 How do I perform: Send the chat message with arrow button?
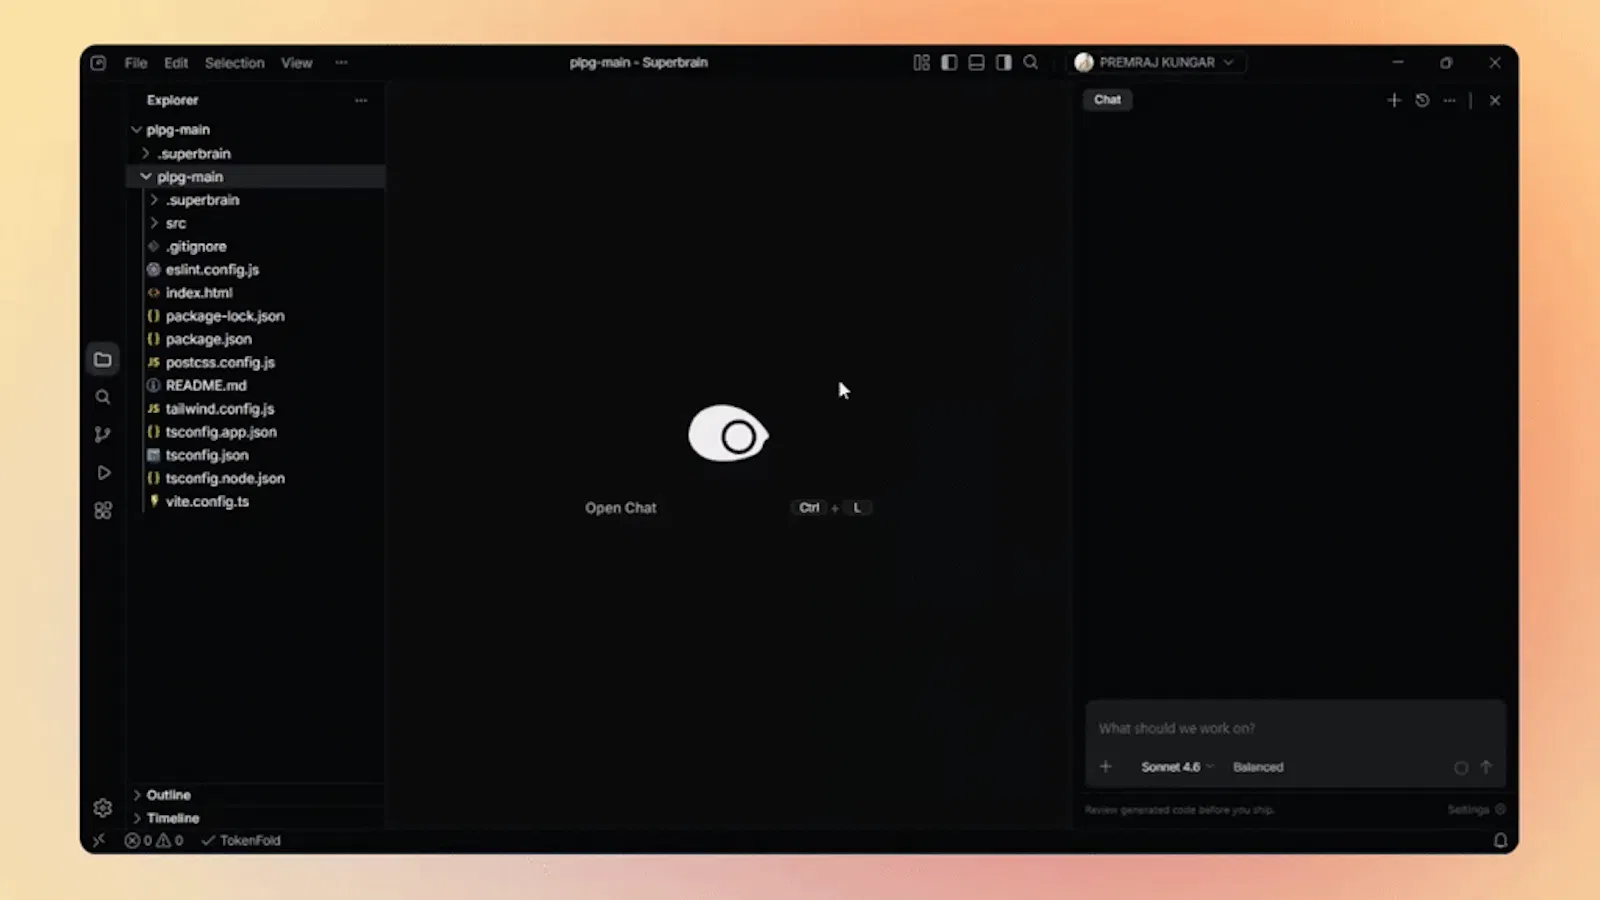[1486, 767]
